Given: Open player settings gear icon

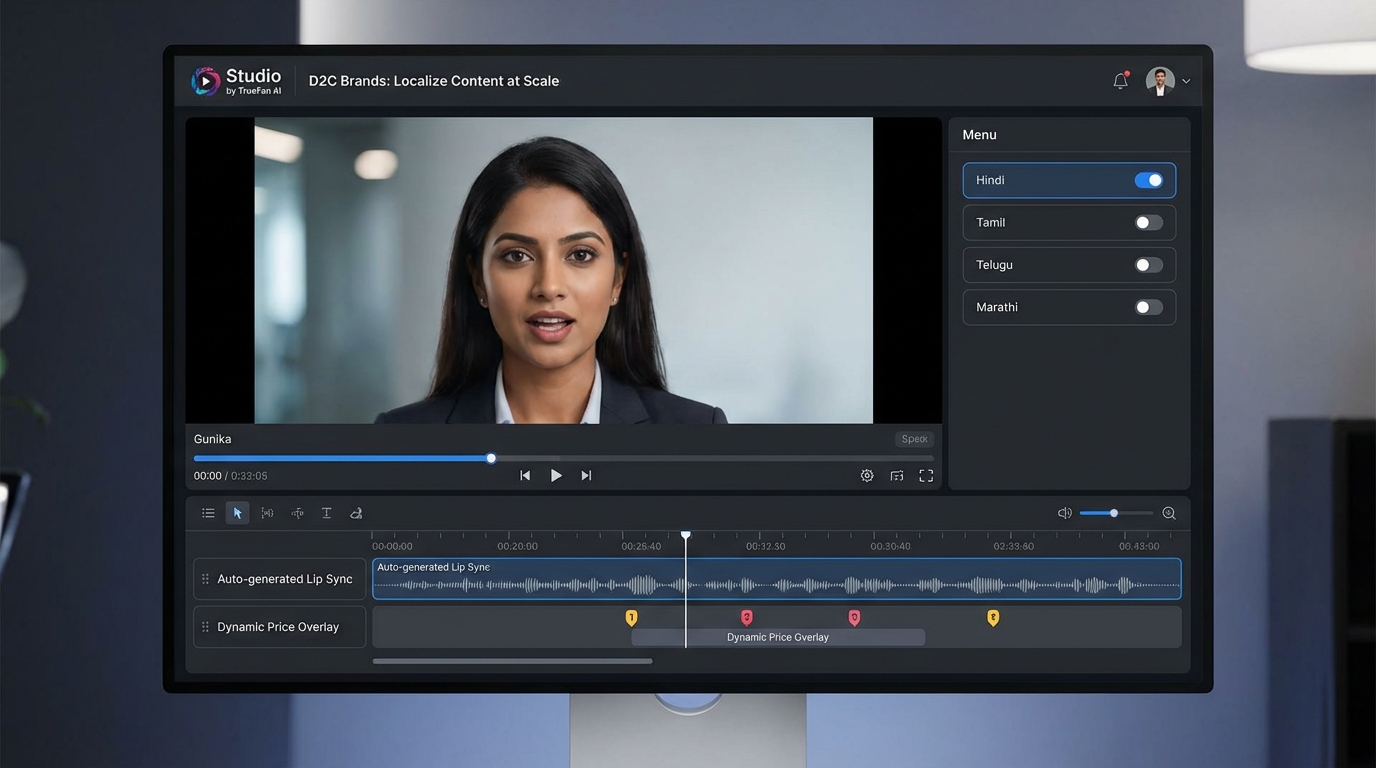Looking at the screenshot, I should click(x=867, y=476).
